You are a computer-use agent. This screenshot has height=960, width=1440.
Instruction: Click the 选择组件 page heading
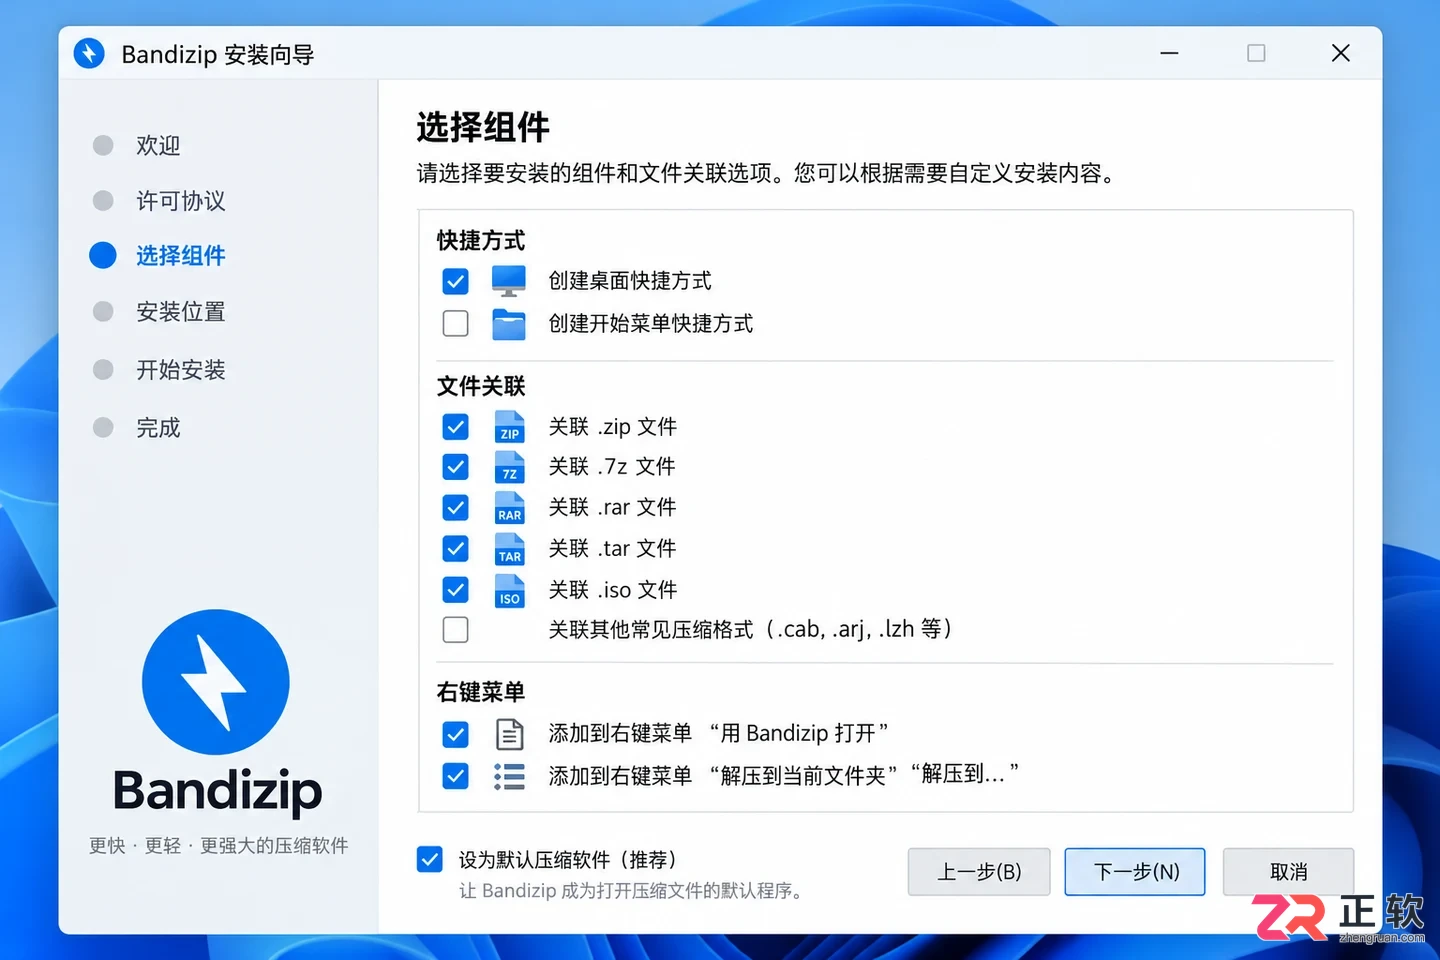point(483,128)
